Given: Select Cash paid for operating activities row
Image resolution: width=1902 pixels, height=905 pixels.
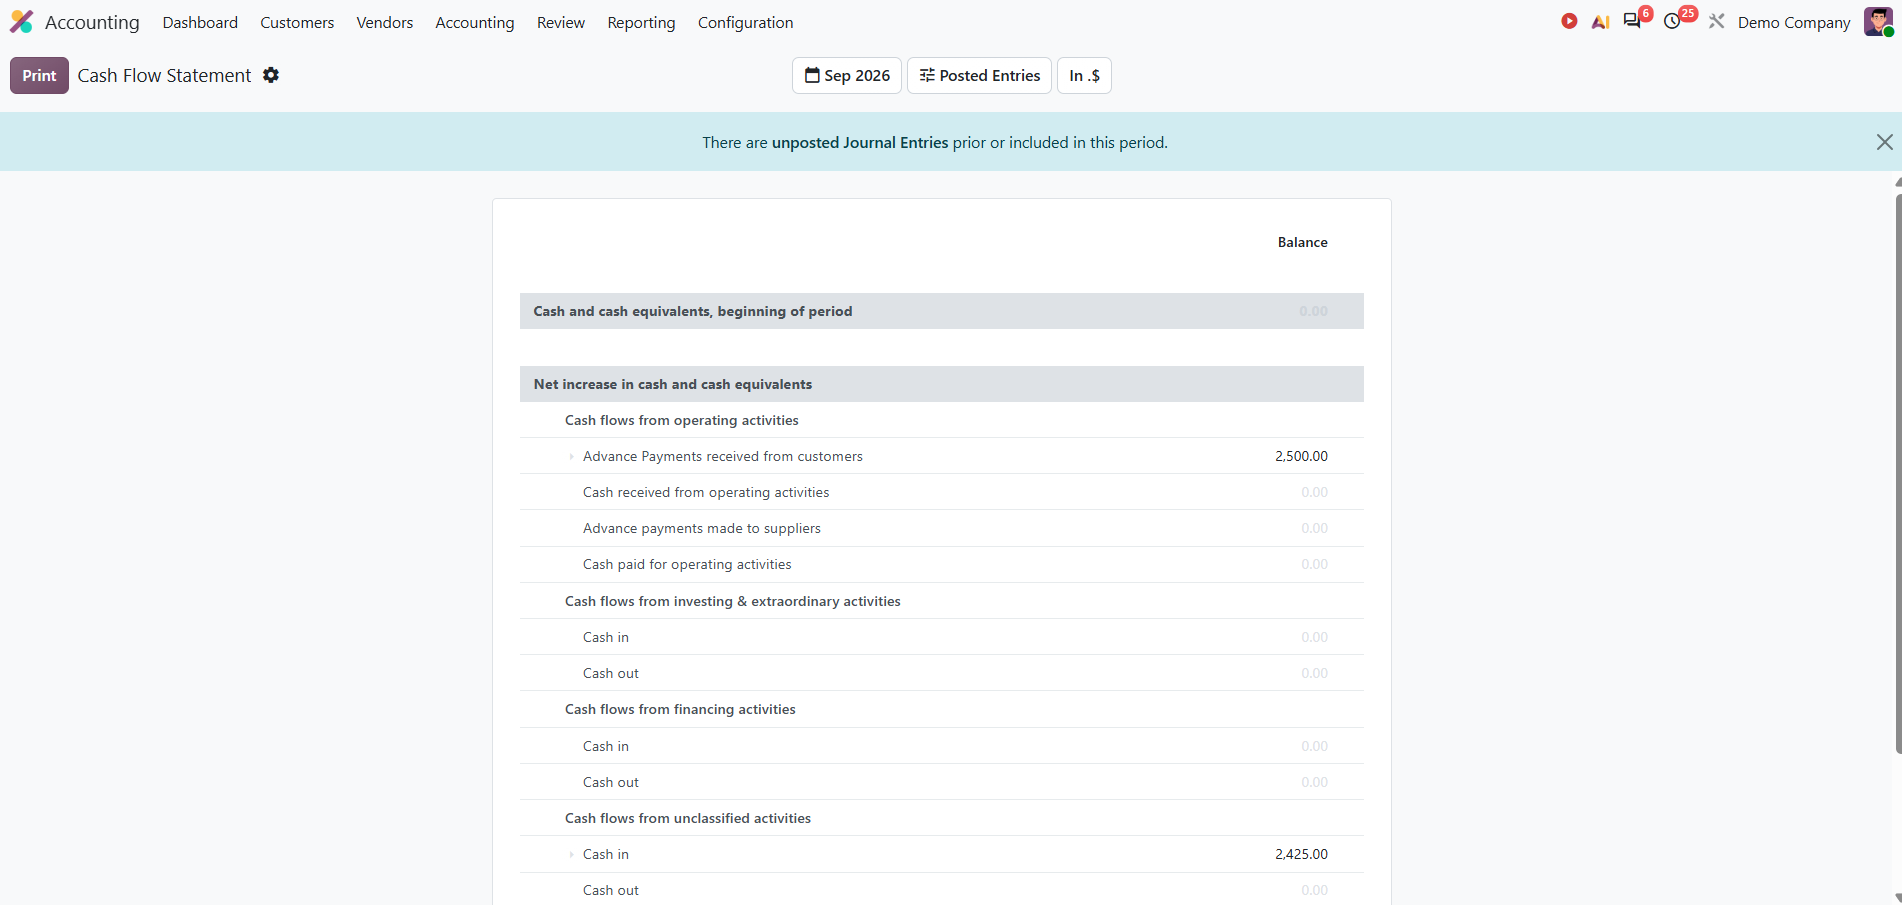Looking at the screenshot, I should pyautogui.click(x=941, y=564).
